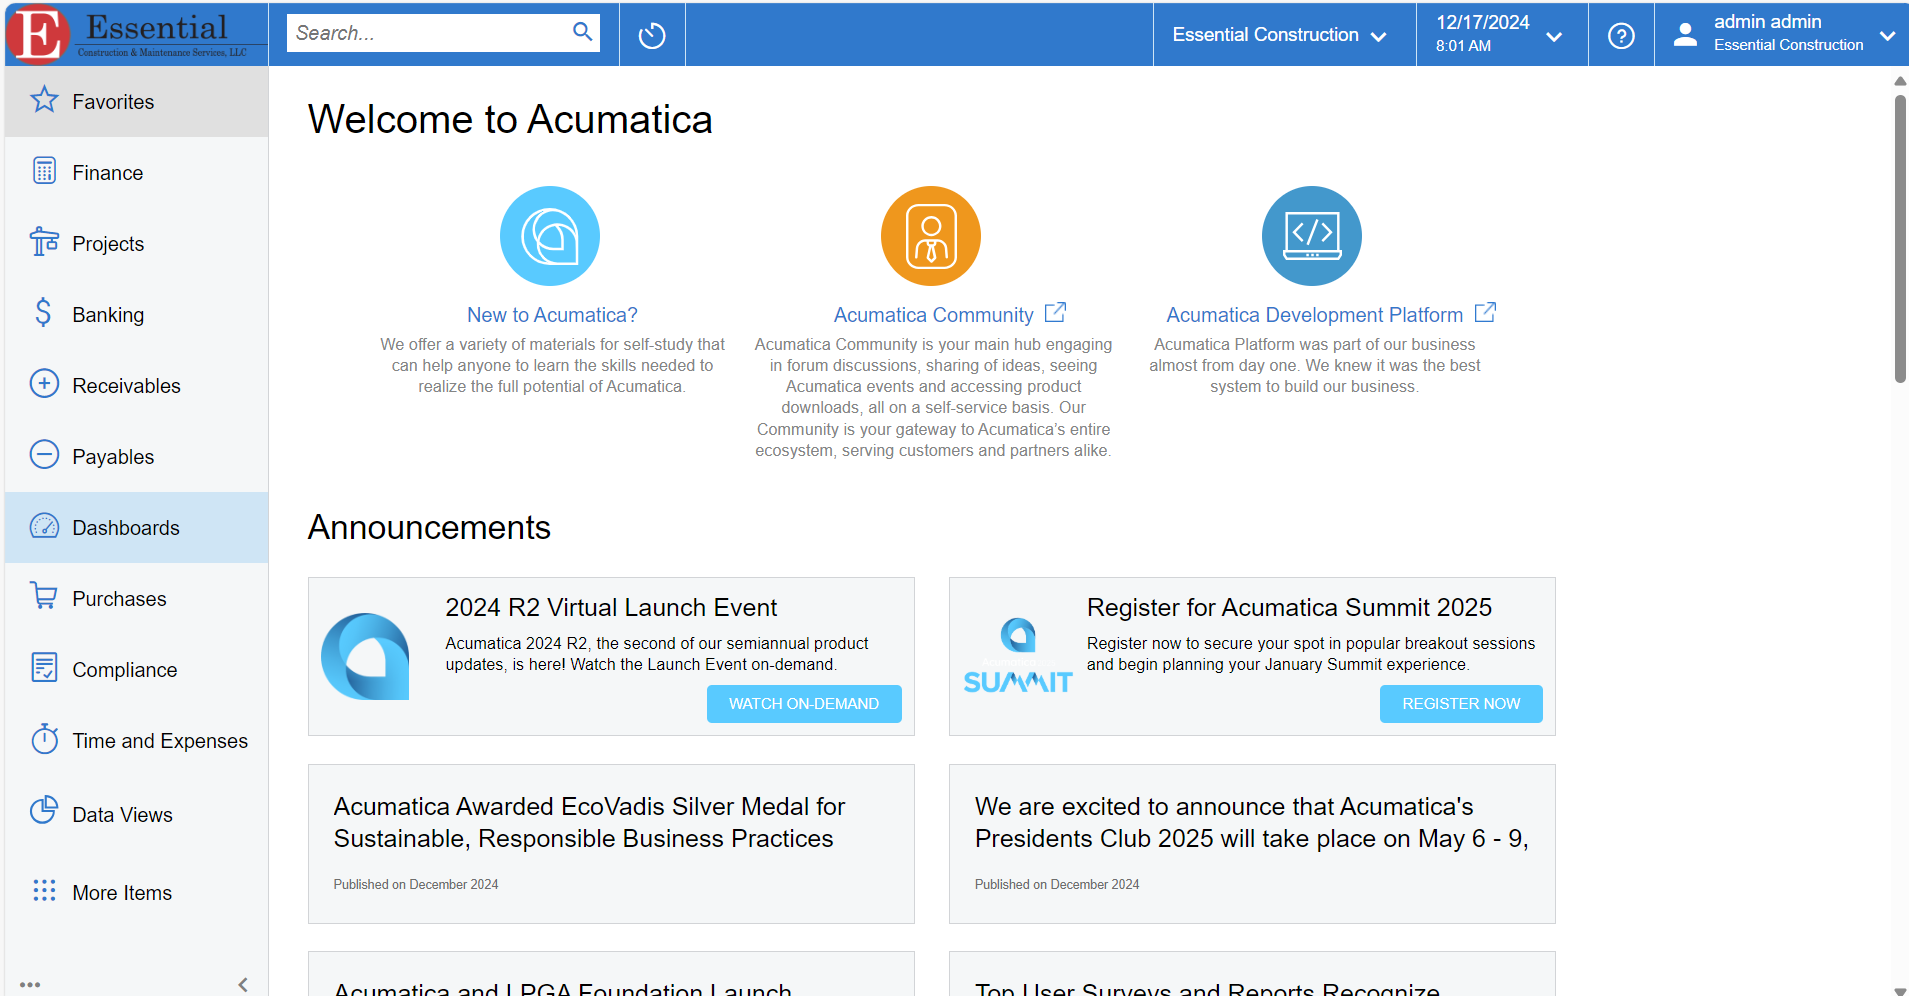Click the Projects crane icon
This screenshot has height=996, width=1909.
coord(44,242)
